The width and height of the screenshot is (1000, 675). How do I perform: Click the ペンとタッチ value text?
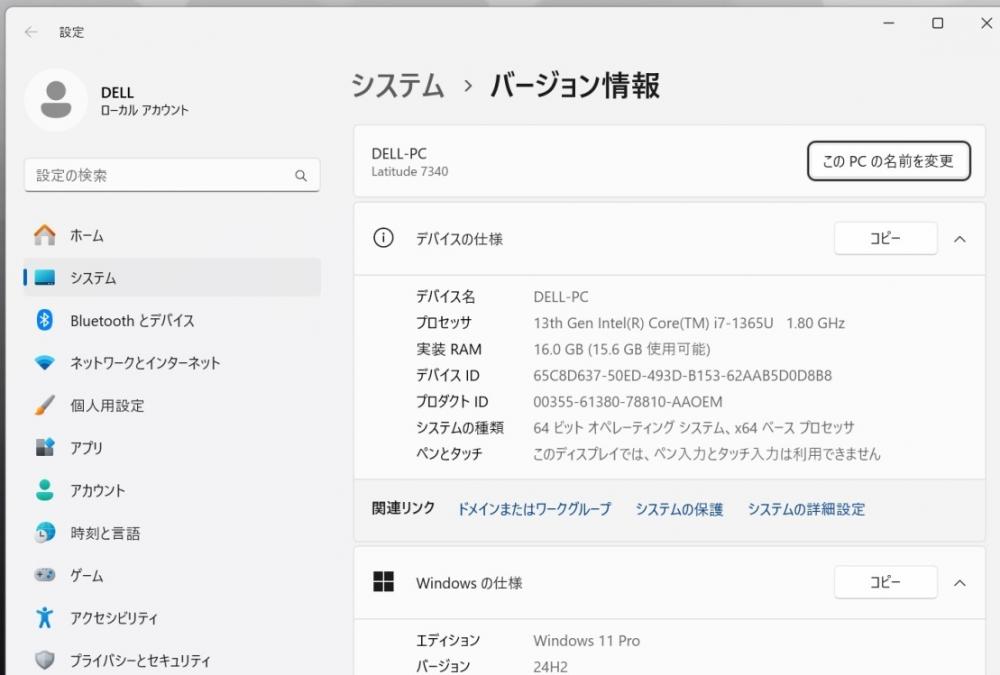click(x=707, y=454)
